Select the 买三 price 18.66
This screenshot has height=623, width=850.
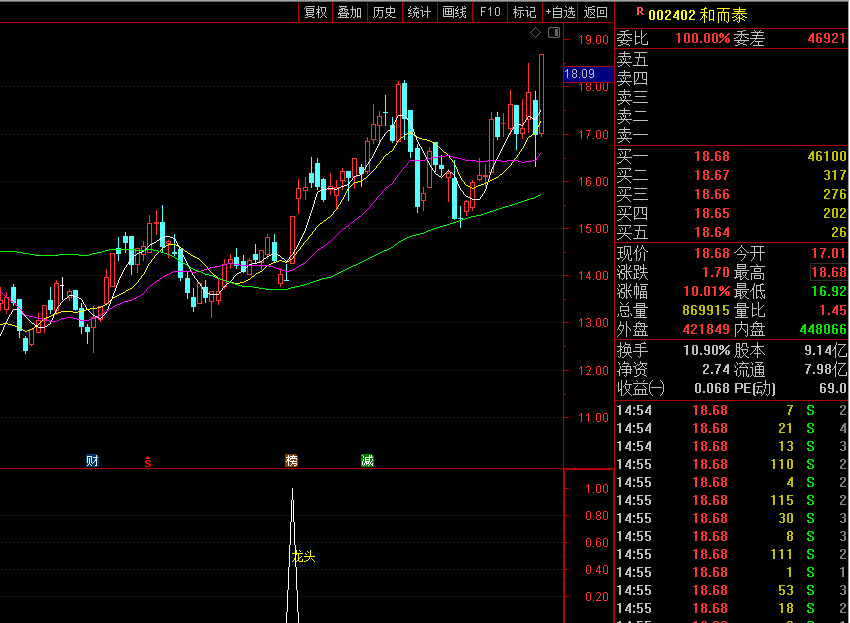click(x=712, y=195)
